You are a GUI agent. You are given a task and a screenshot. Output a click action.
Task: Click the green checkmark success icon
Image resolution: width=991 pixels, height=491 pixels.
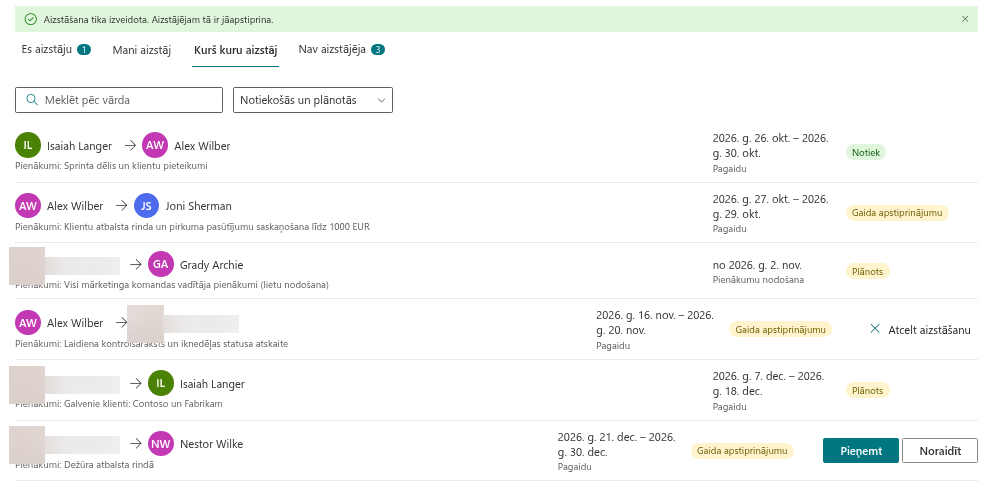click(x=30, y=20)
